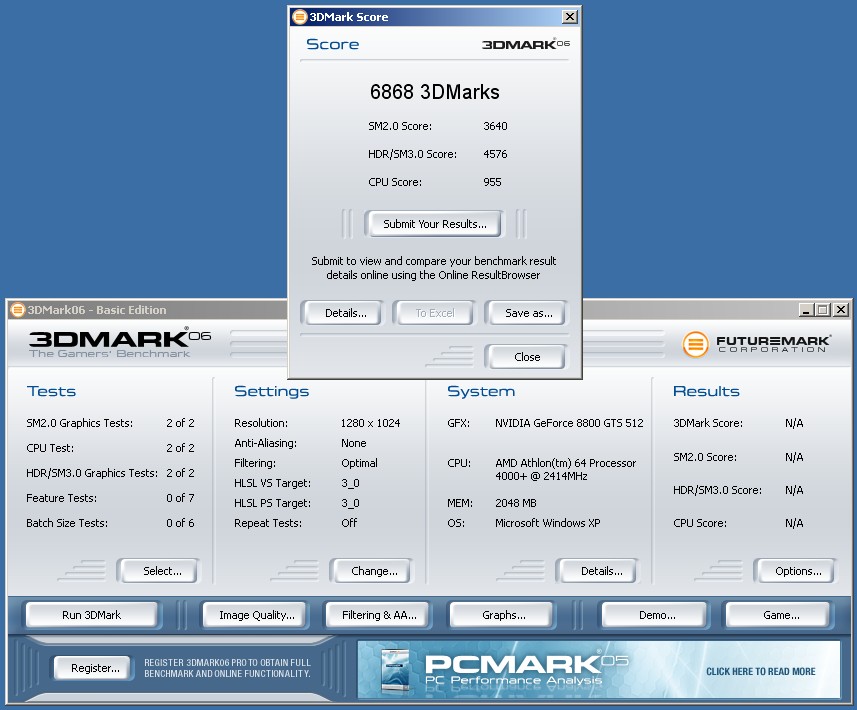Open the Graphs tool

[503, 615]
